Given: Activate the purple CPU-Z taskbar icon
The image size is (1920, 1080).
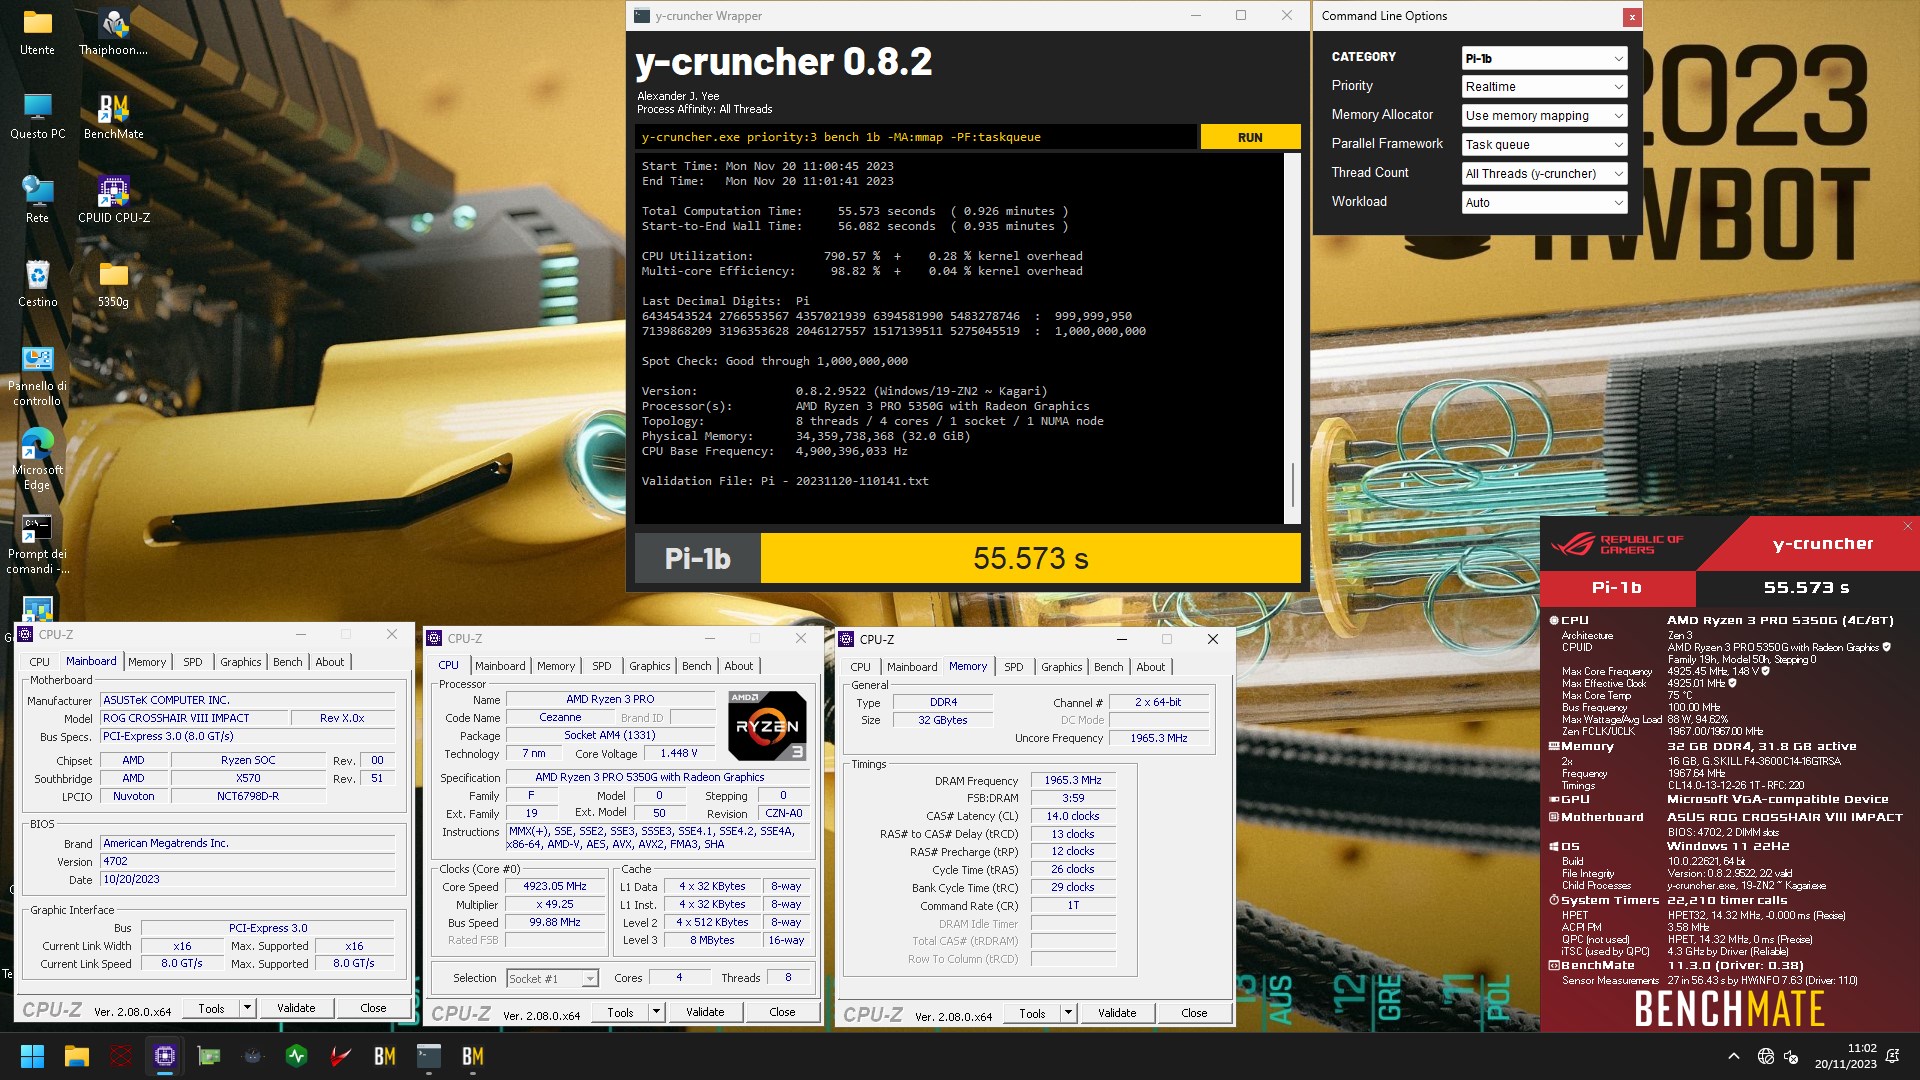Looking at the screenshot, I should tap(164, 1056).
